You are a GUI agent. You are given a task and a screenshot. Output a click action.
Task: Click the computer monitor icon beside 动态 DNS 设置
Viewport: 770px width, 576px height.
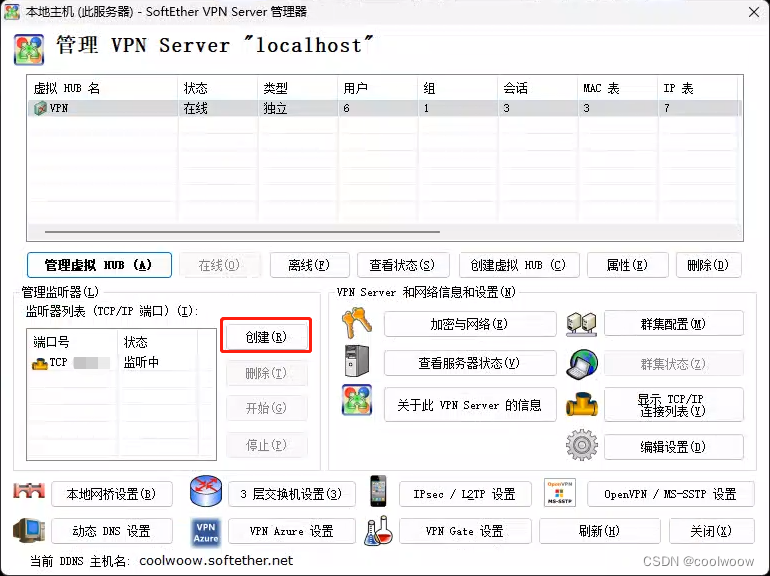(28, 530)
